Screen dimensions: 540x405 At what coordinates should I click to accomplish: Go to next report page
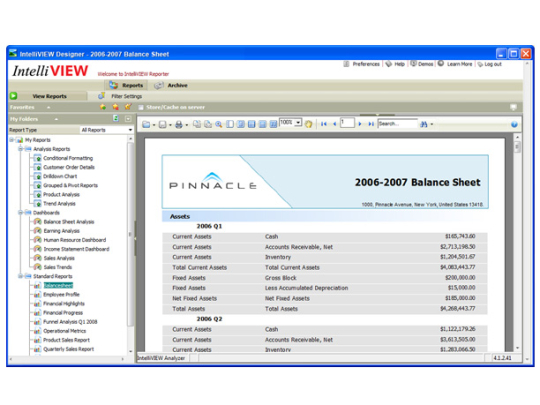point(360,124)
